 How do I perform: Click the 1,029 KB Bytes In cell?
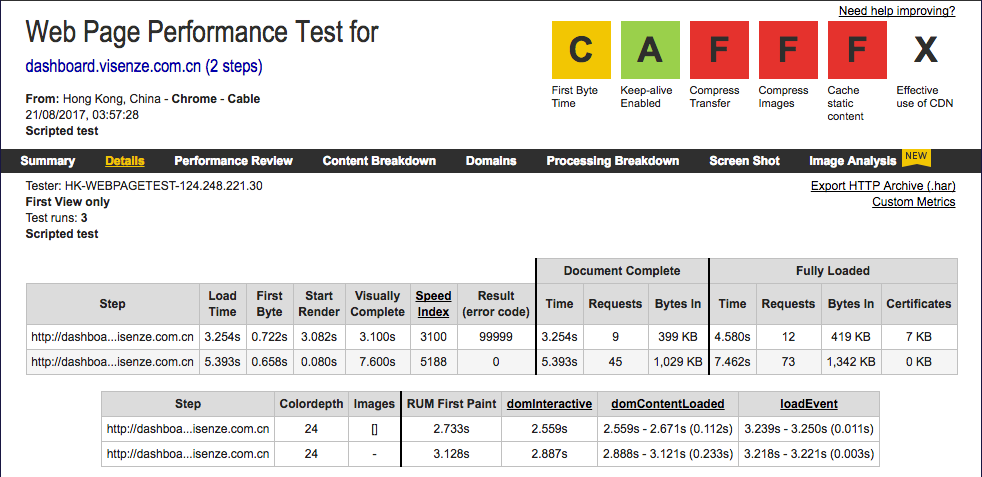point(678,362)
